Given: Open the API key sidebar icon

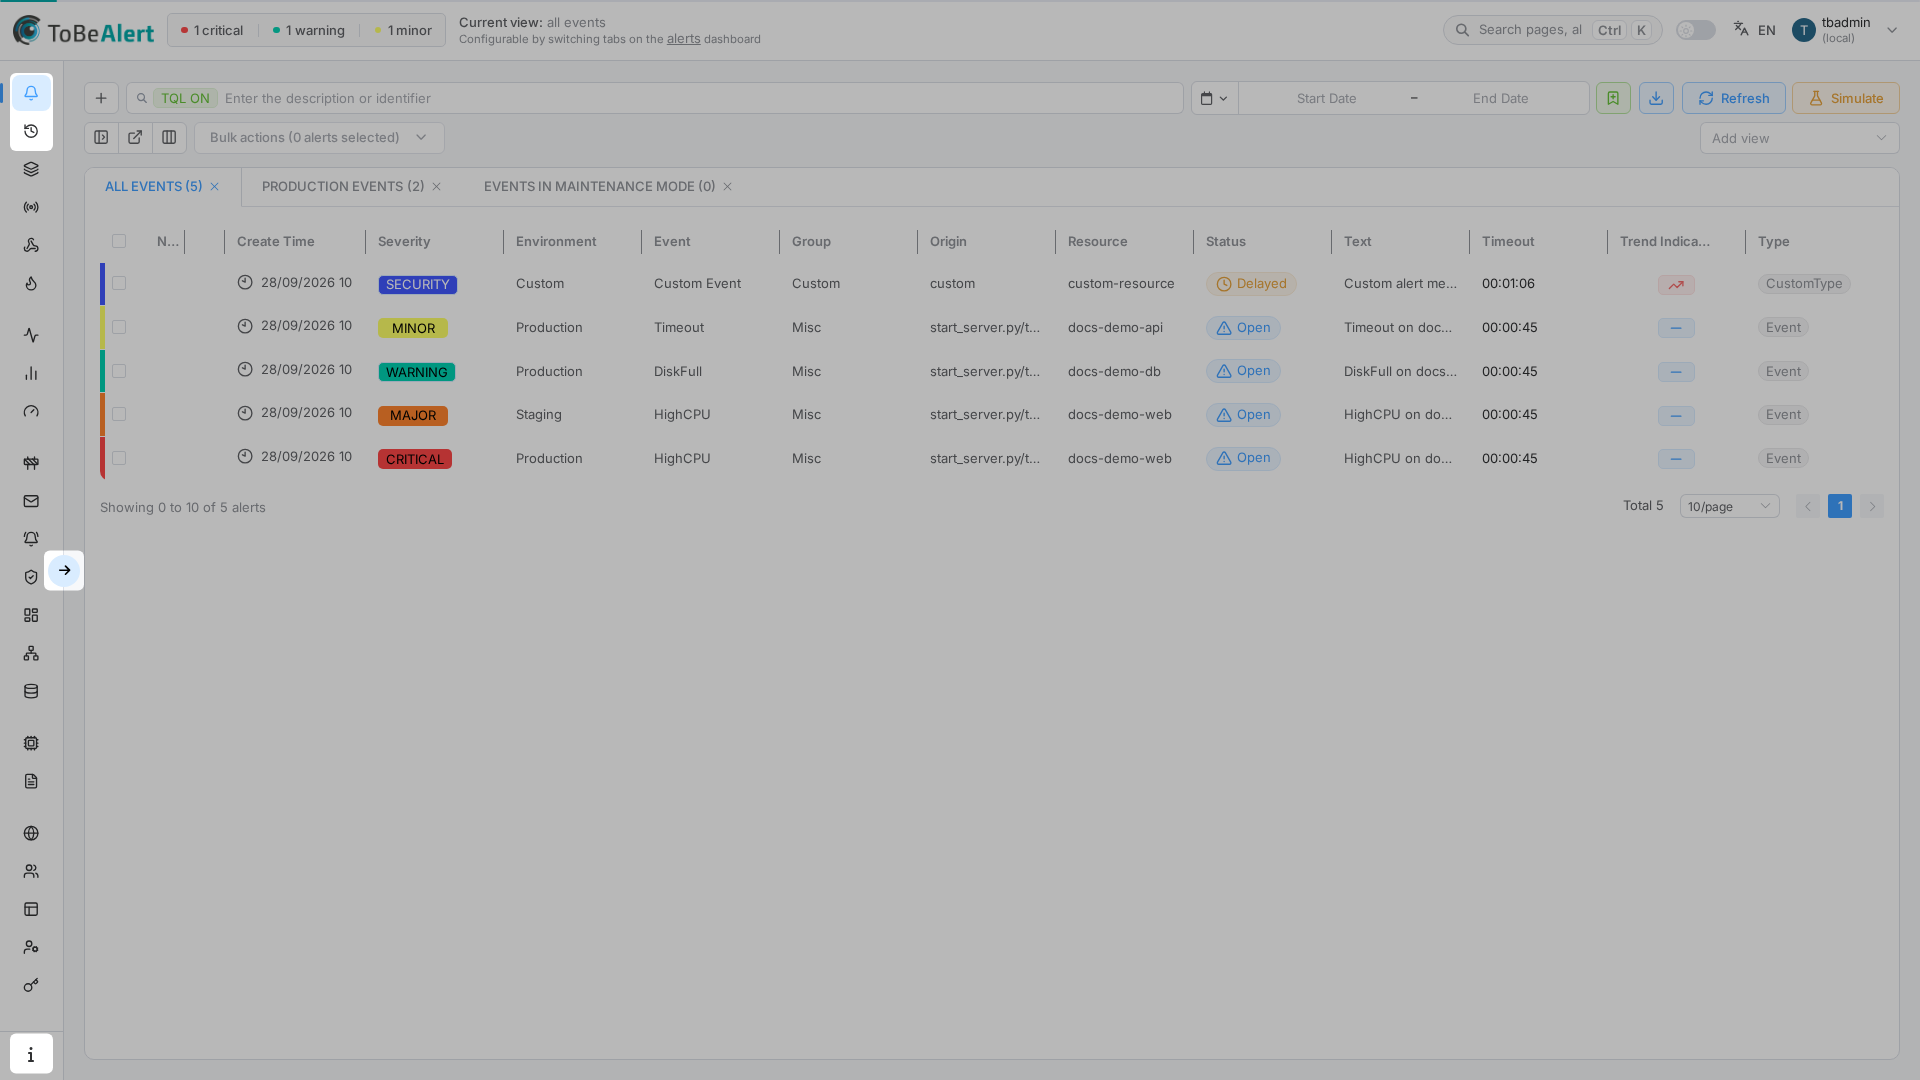Looking at the screenshot, I should (31, 985).
